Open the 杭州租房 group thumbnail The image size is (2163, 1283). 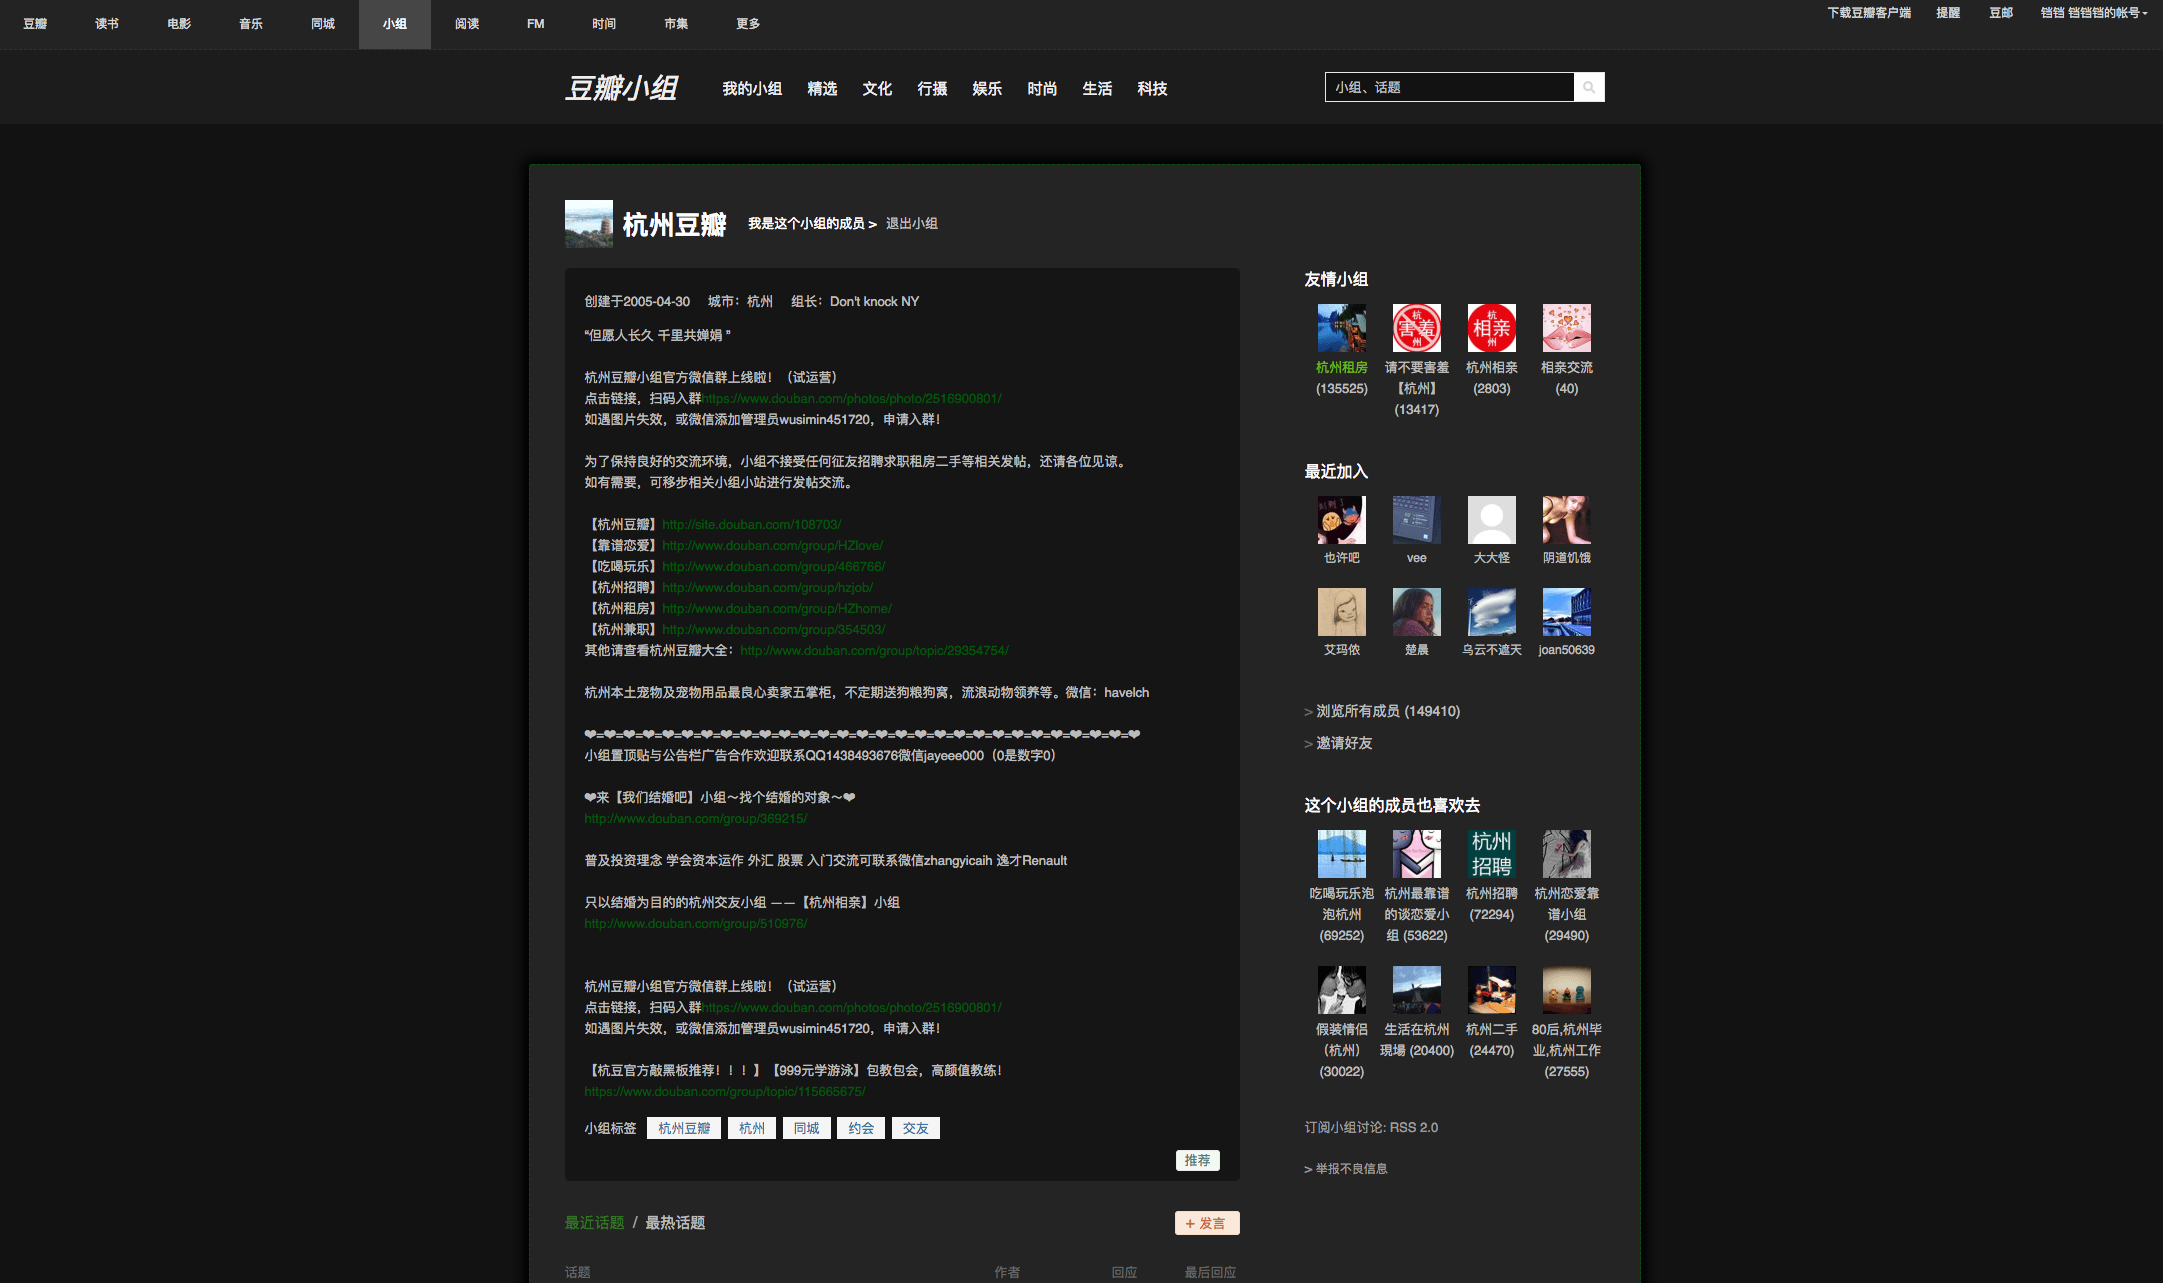(x=1342, y=328)
